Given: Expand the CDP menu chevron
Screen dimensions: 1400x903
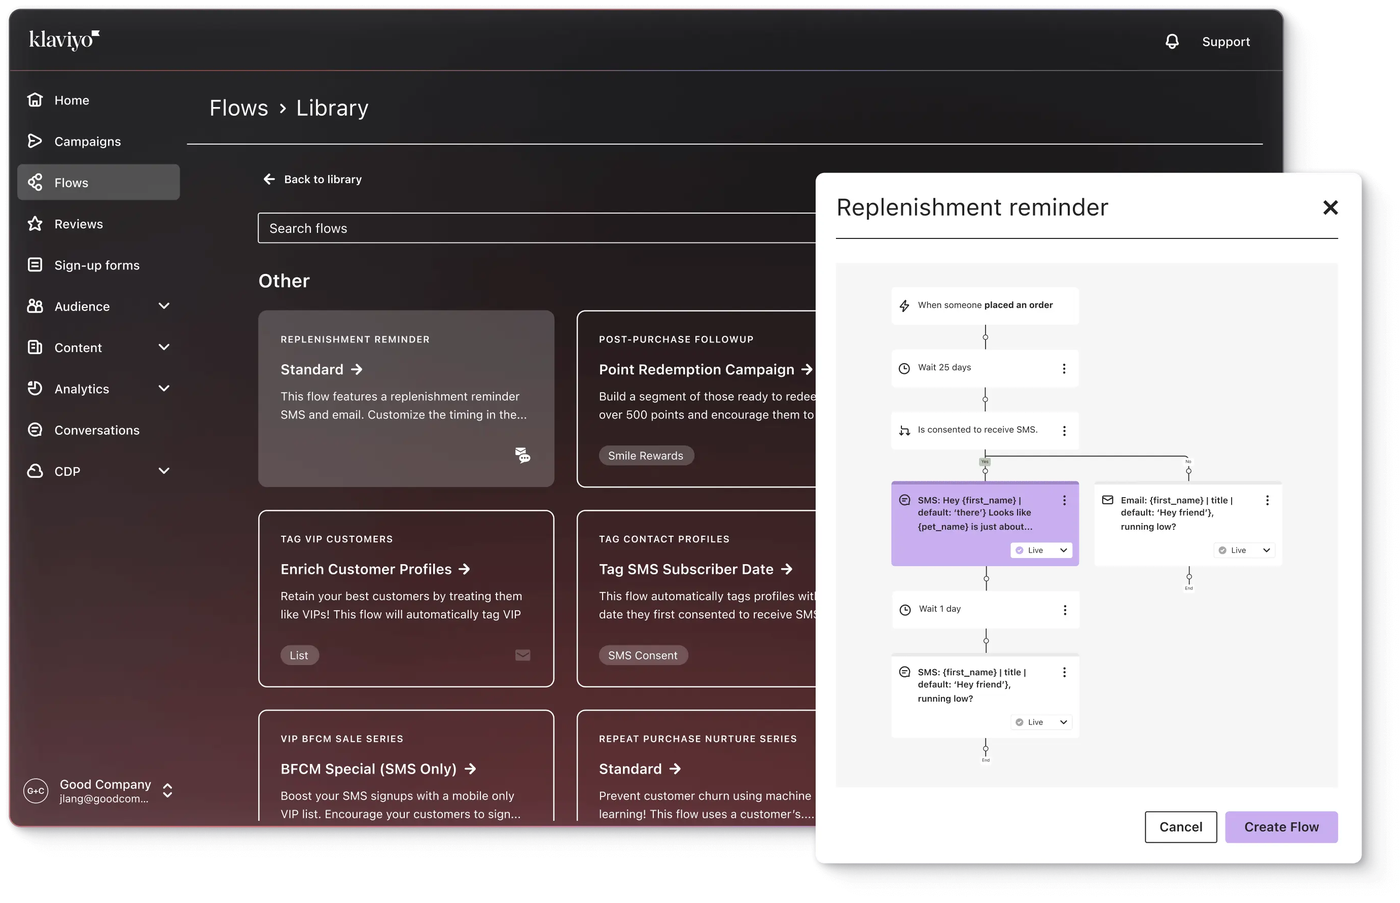Looking at the screenshot, I should [x=164, y=471].
